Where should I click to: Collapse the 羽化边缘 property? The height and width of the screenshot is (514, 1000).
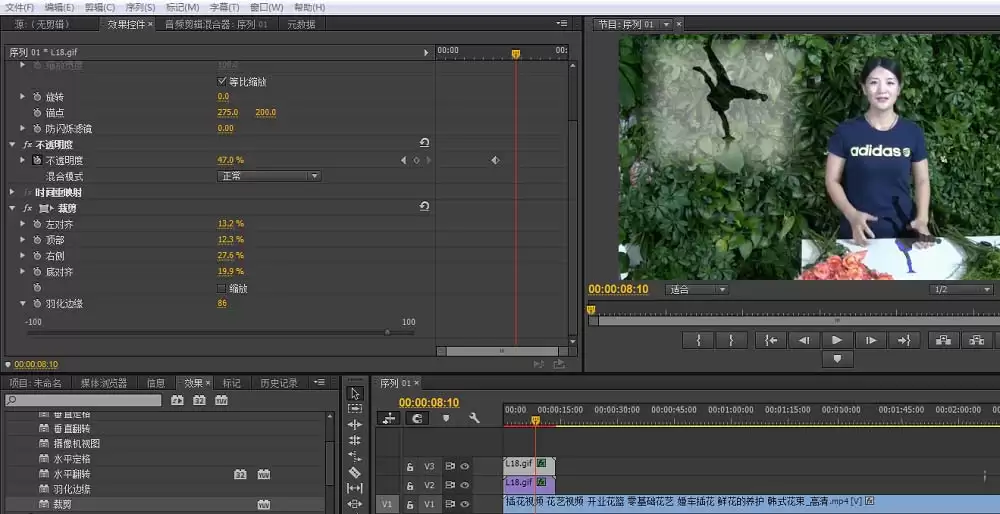click(23, 304)
